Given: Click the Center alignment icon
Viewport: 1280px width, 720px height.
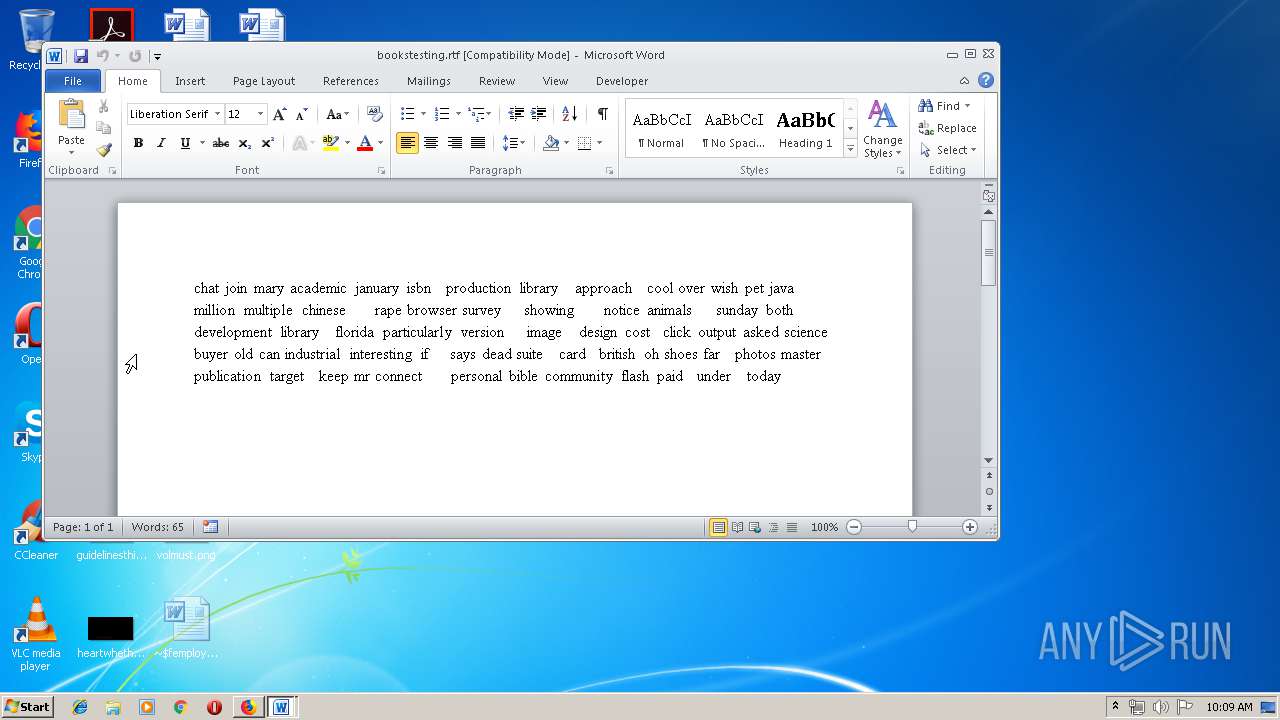Looking at the screenshot, I should (x=431, y=143).
